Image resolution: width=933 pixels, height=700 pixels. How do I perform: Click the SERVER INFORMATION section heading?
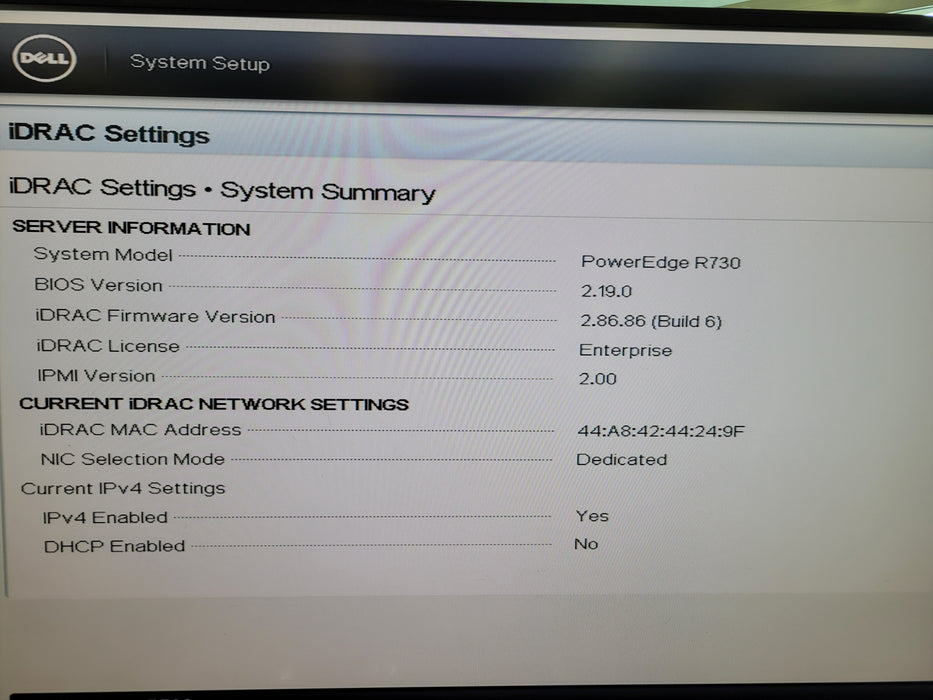point(131,228)
